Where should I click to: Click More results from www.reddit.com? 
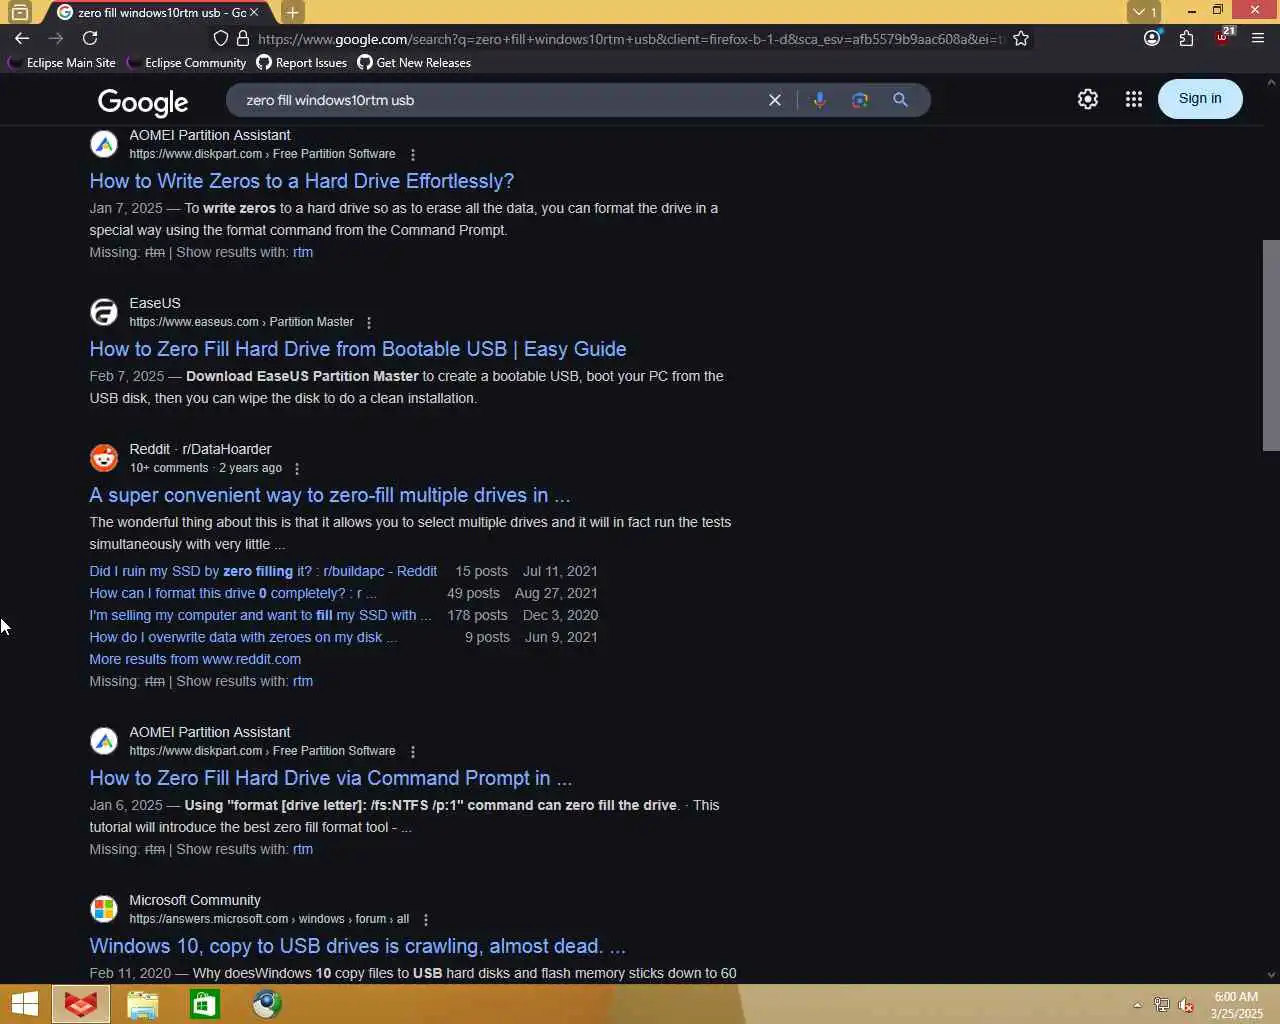195,659
